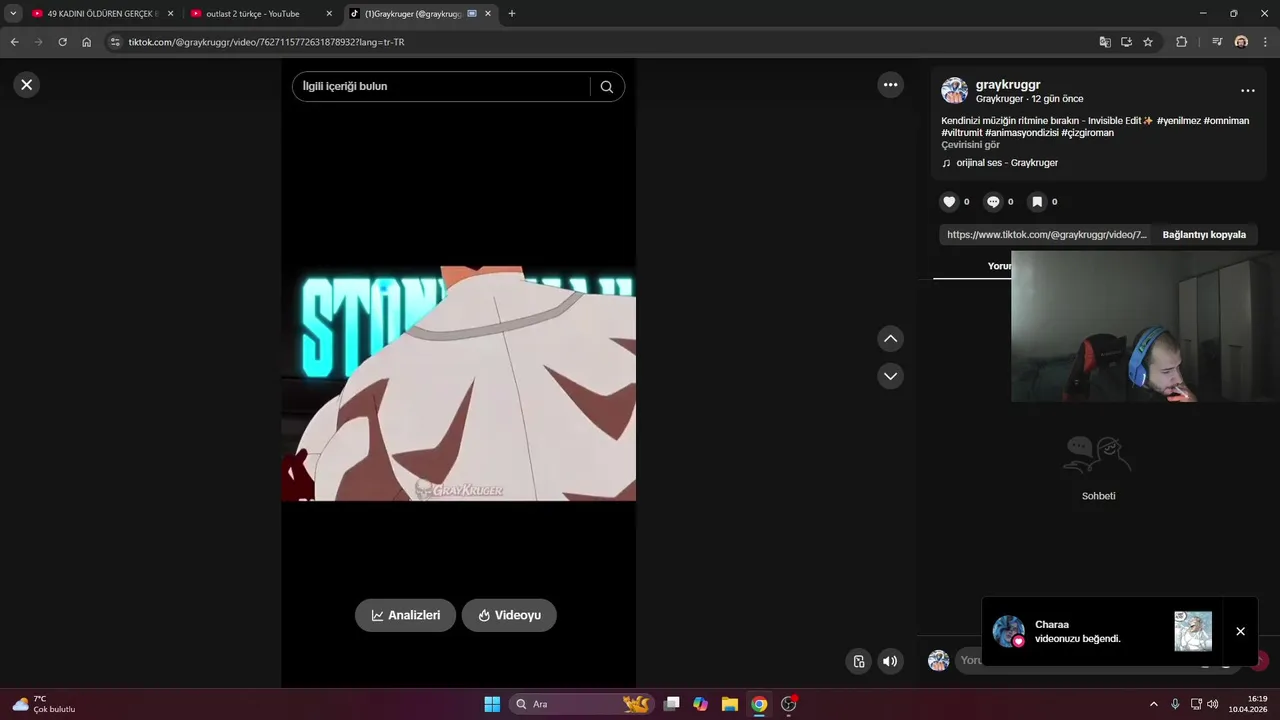Save video with bookmark icon
The image size is (1280, 720).
pos(1037,202)
